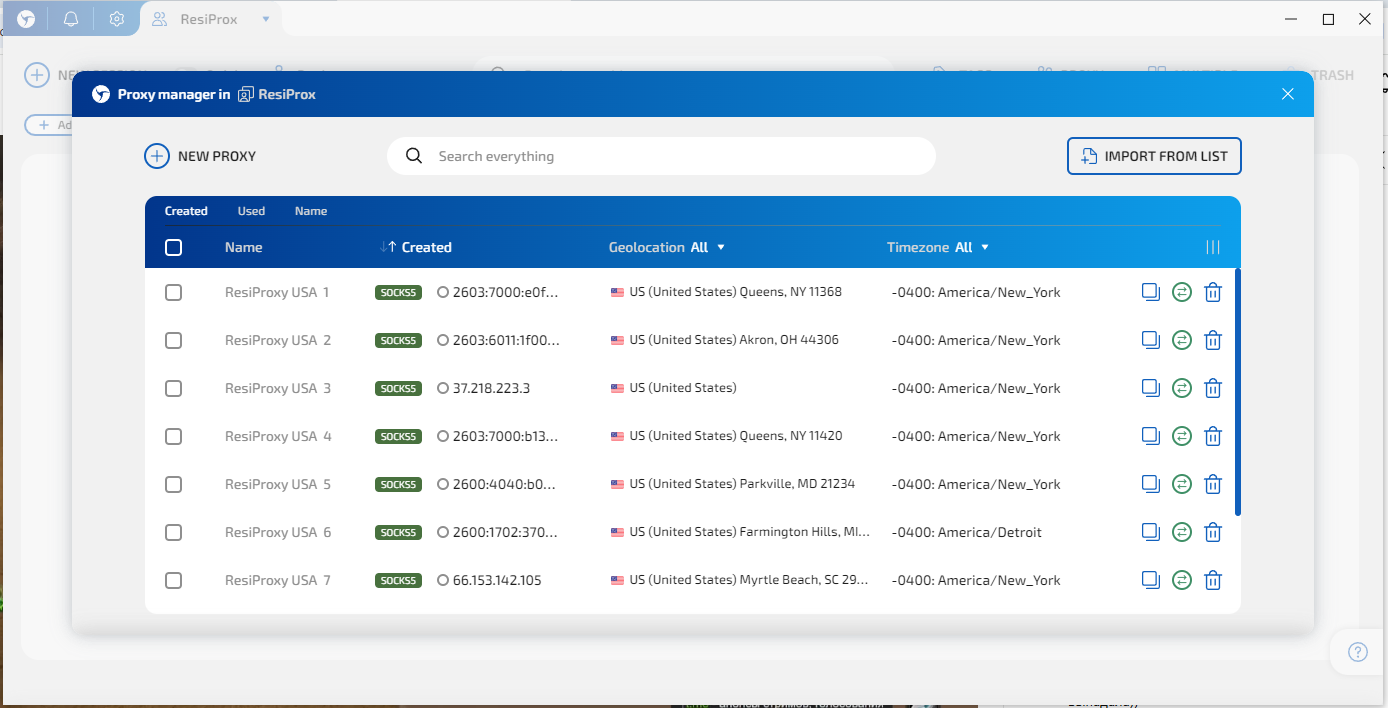Toggle the select-all checkbox in header
Viewport: 1388px width, 708px height.
[173, 247]
